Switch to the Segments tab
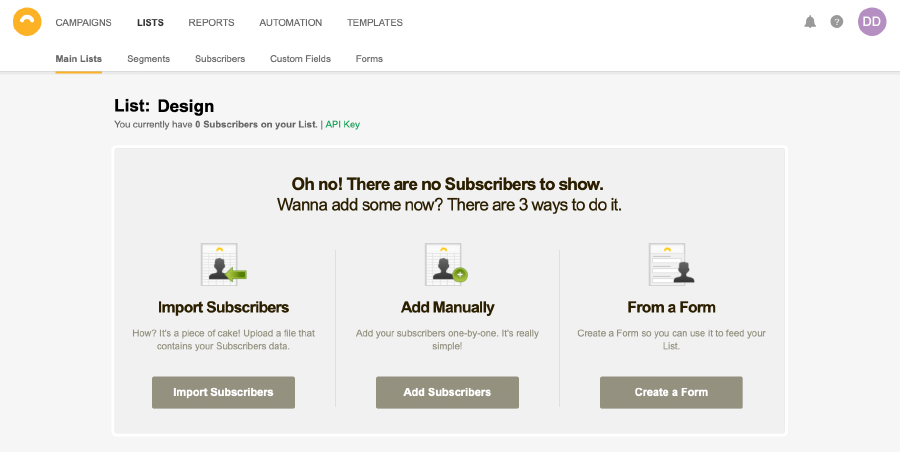Image resolution: width=900 pixels, height=452 pixels. coord(149,59)
